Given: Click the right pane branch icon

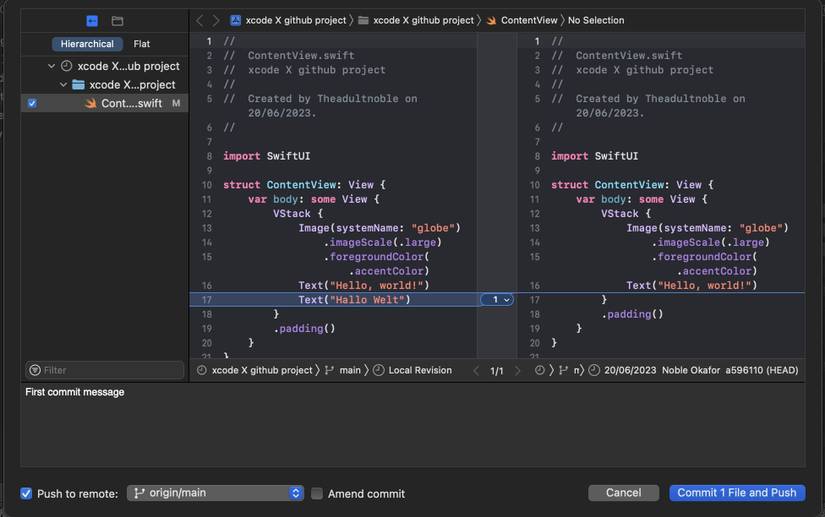Looking at the screenshot, I should (x=564, y=370).
